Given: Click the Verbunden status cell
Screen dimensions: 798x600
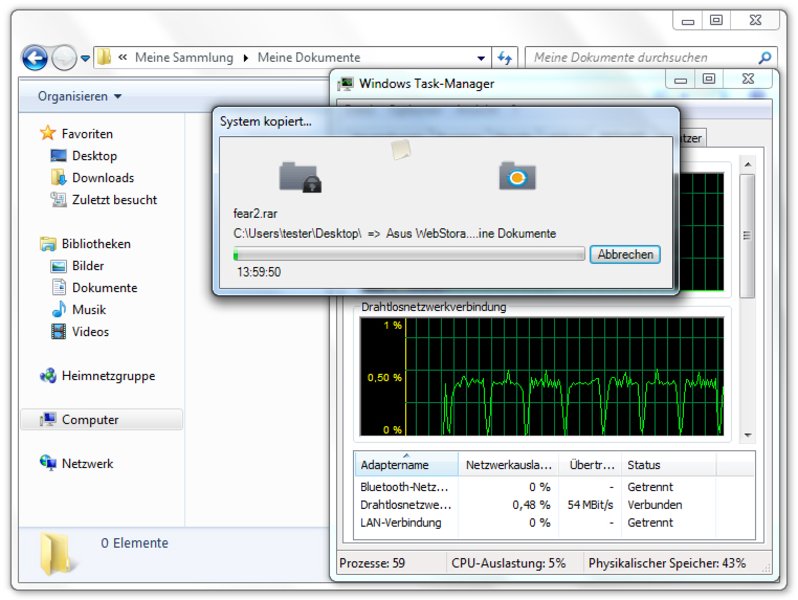Looking at the screenshot, I should (x=654, y=505).
